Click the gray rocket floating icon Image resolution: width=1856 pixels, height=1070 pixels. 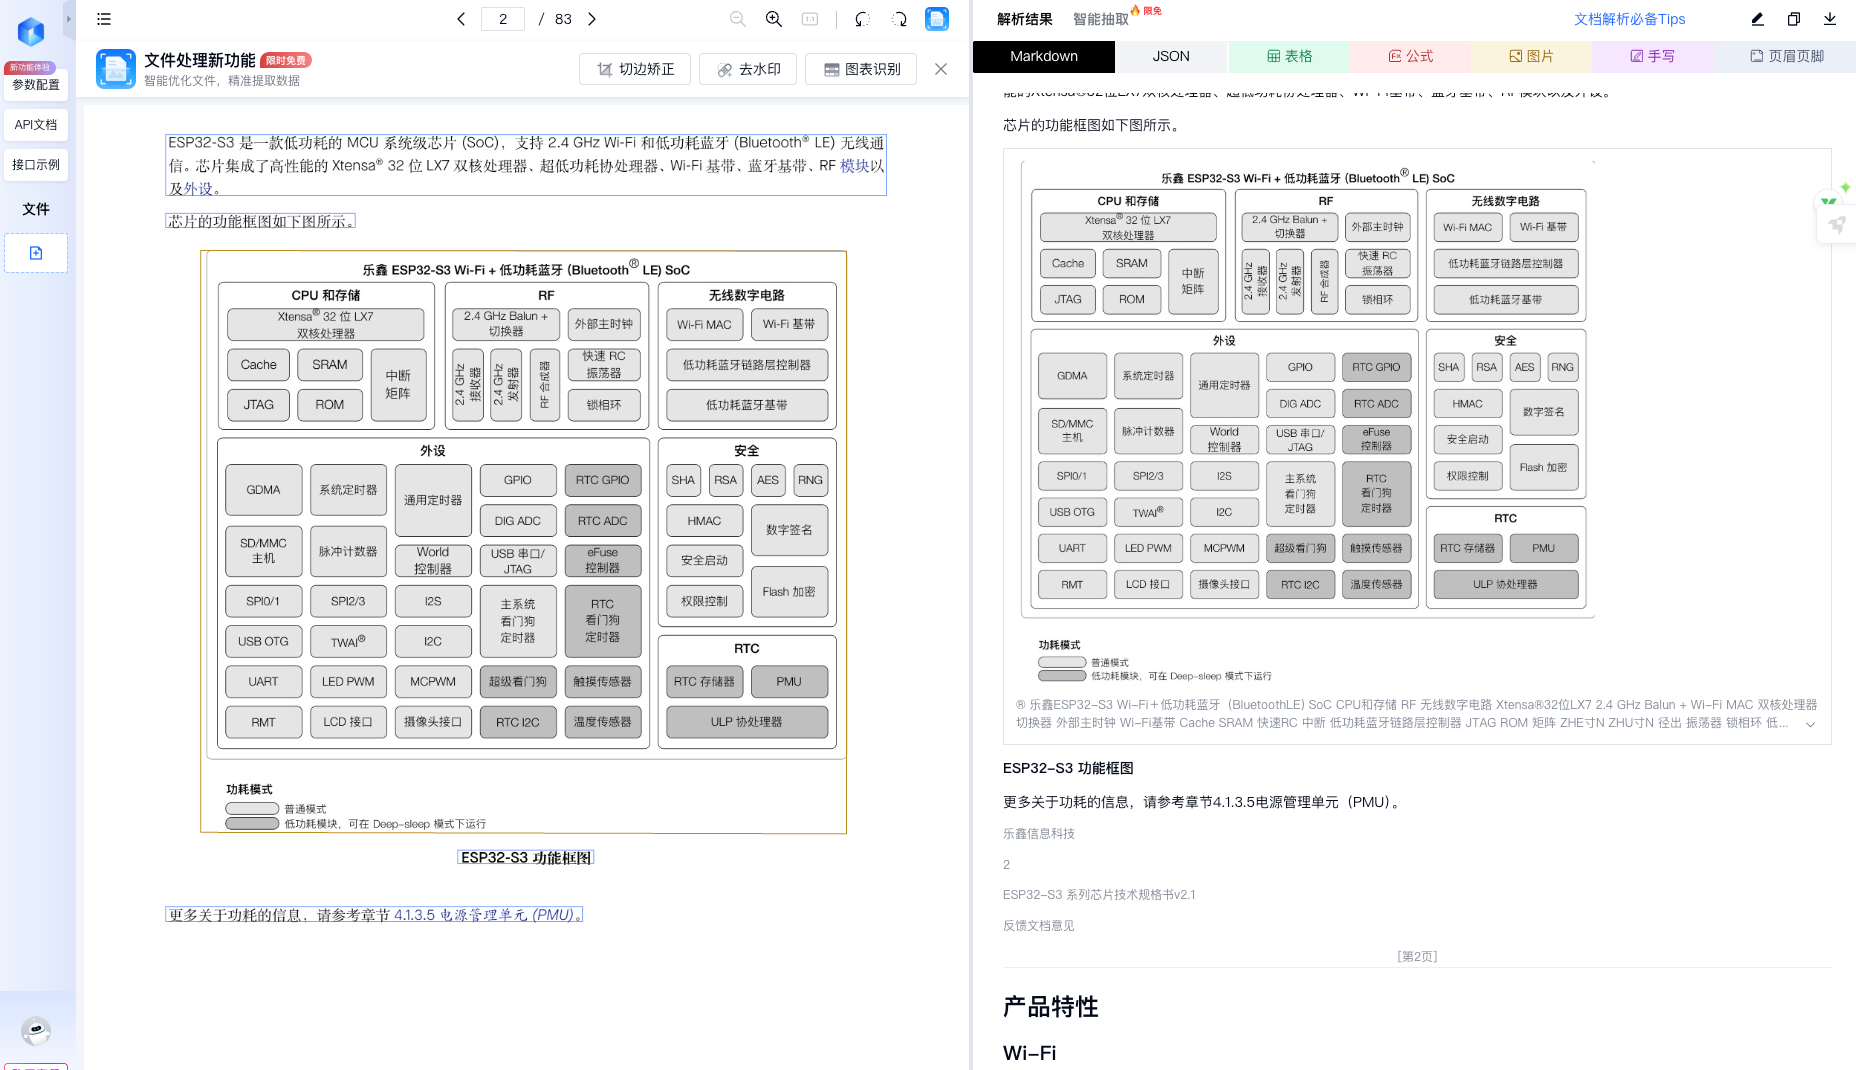(x=1837, y=225)
